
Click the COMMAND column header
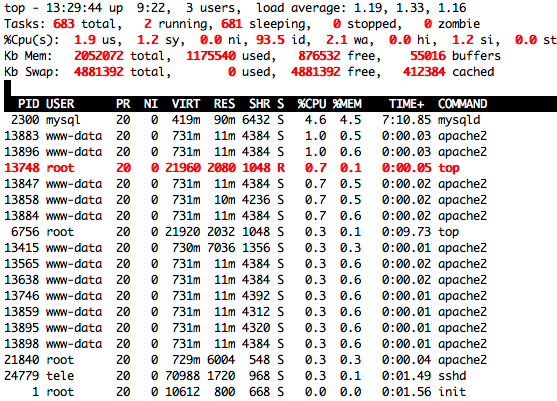[463, 104]
